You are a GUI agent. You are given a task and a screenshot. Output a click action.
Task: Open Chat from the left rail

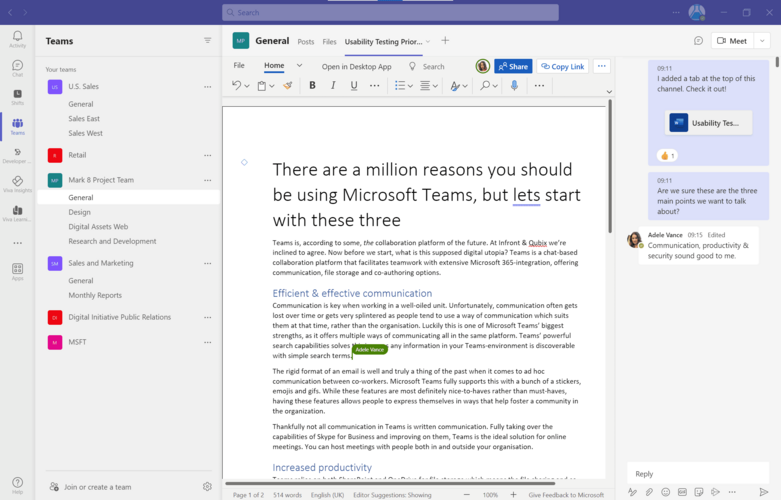tap(17, 68)
